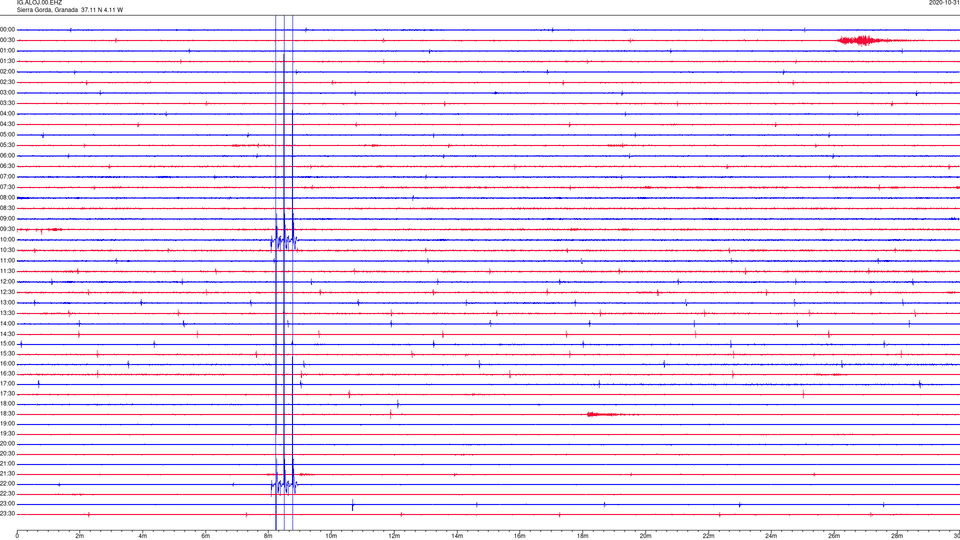This screenshot has height=540, width=960.
Task: Click the 10m tick label on time axis
Action: (x=331, y=535)
